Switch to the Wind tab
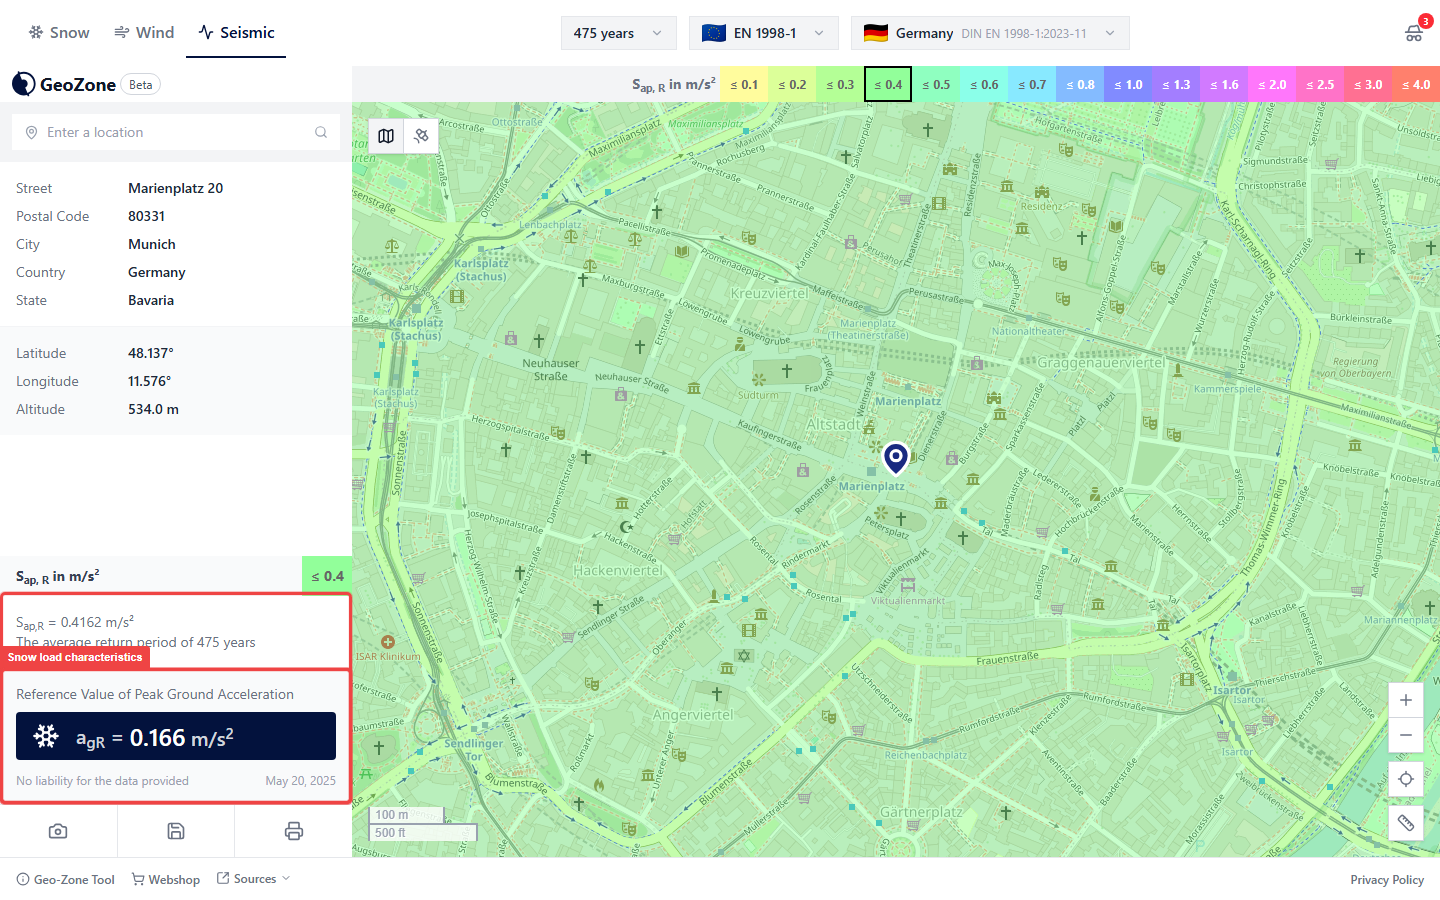The width and height of the screenshot is (1440, 900). coord(144,33)
